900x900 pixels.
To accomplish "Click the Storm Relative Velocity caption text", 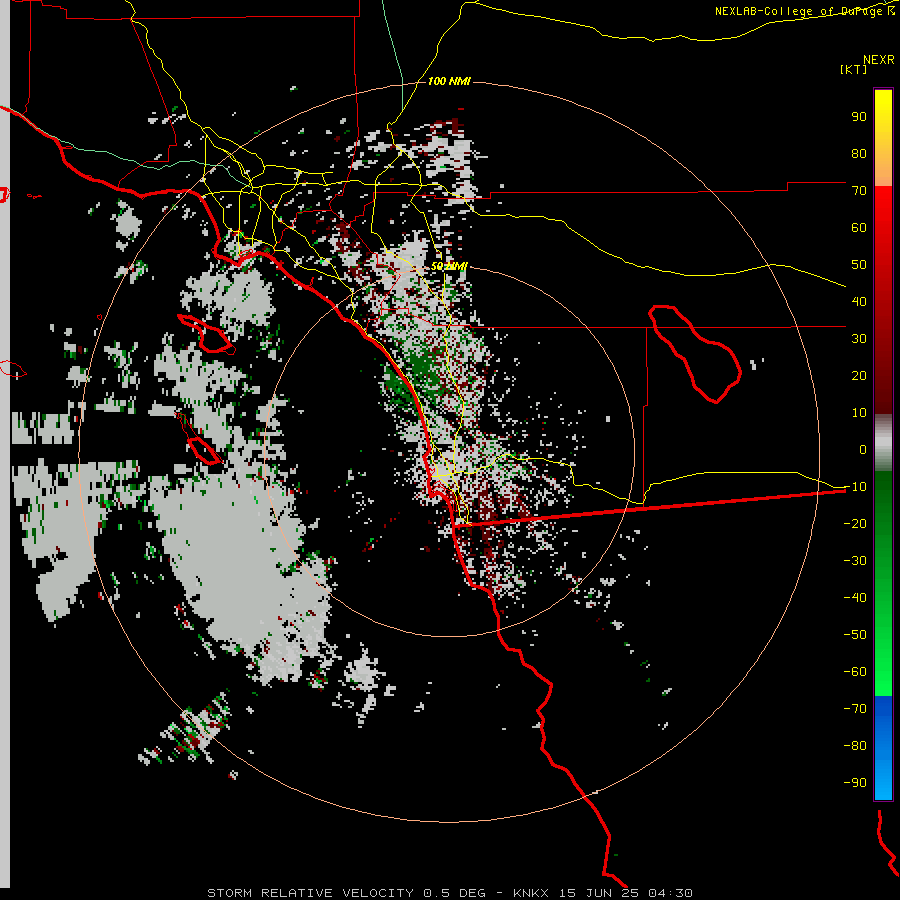I will coord(449,893).
